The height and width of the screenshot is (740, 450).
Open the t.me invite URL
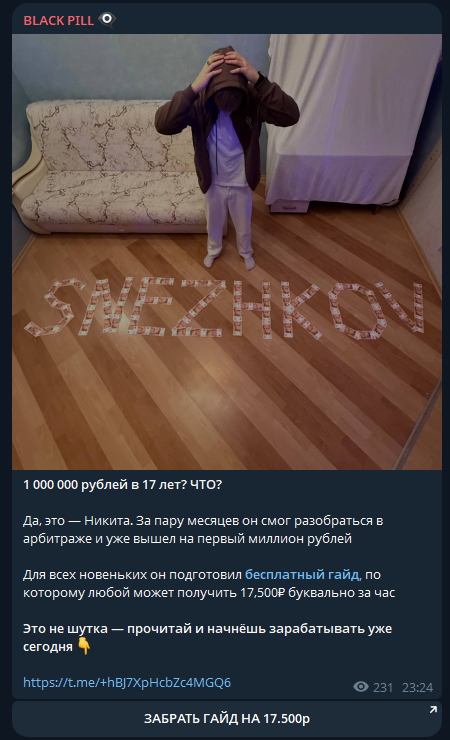click(x=127, y=682)
